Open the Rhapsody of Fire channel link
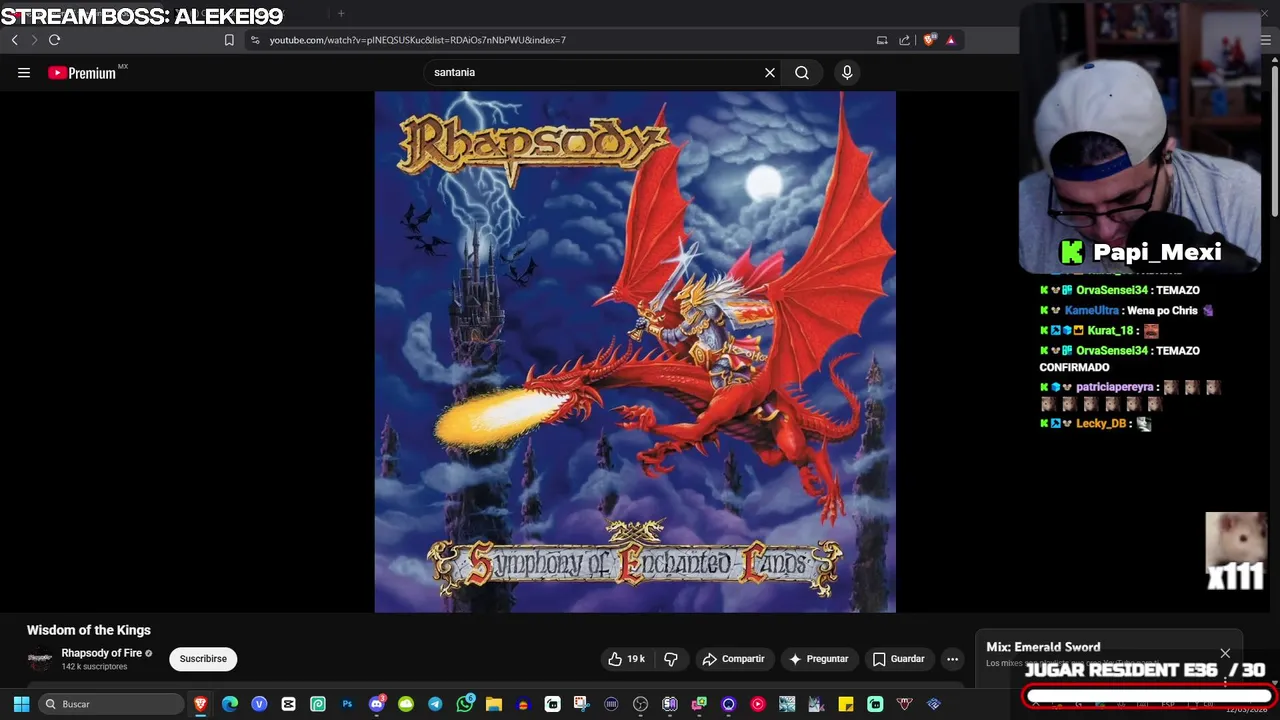Screen dimensions: 1280x720 (102, 653)
